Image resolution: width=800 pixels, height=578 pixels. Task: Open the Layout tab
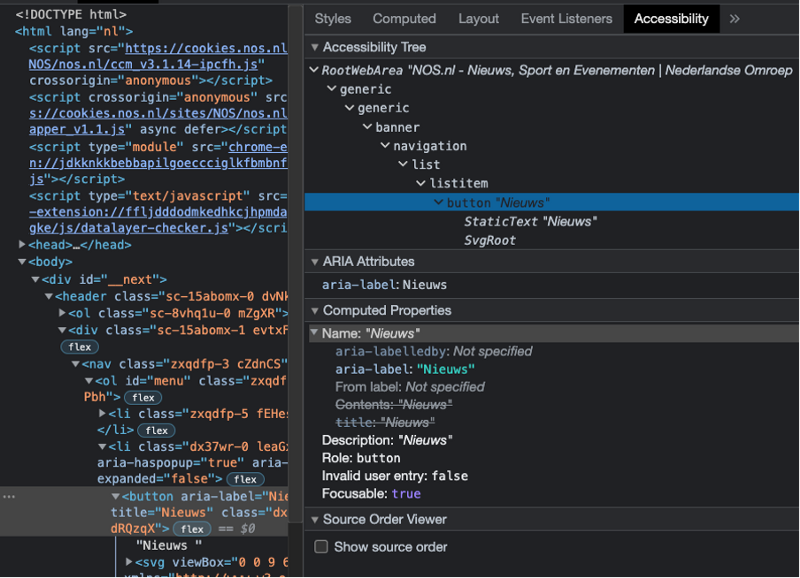point(478,19)
